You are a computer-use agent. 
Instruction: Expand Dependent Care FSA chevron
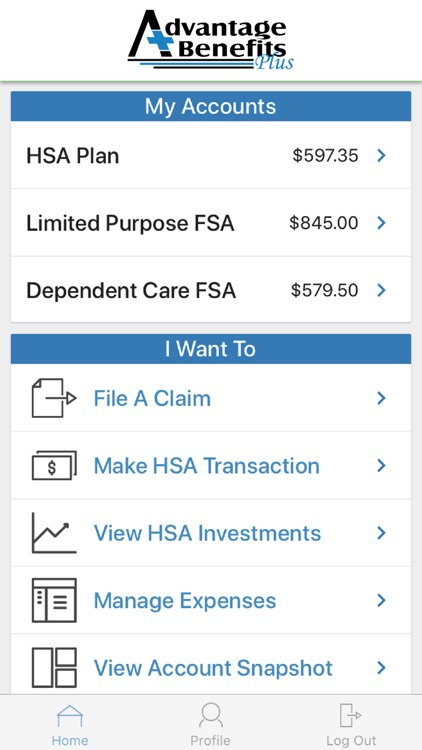381,290
